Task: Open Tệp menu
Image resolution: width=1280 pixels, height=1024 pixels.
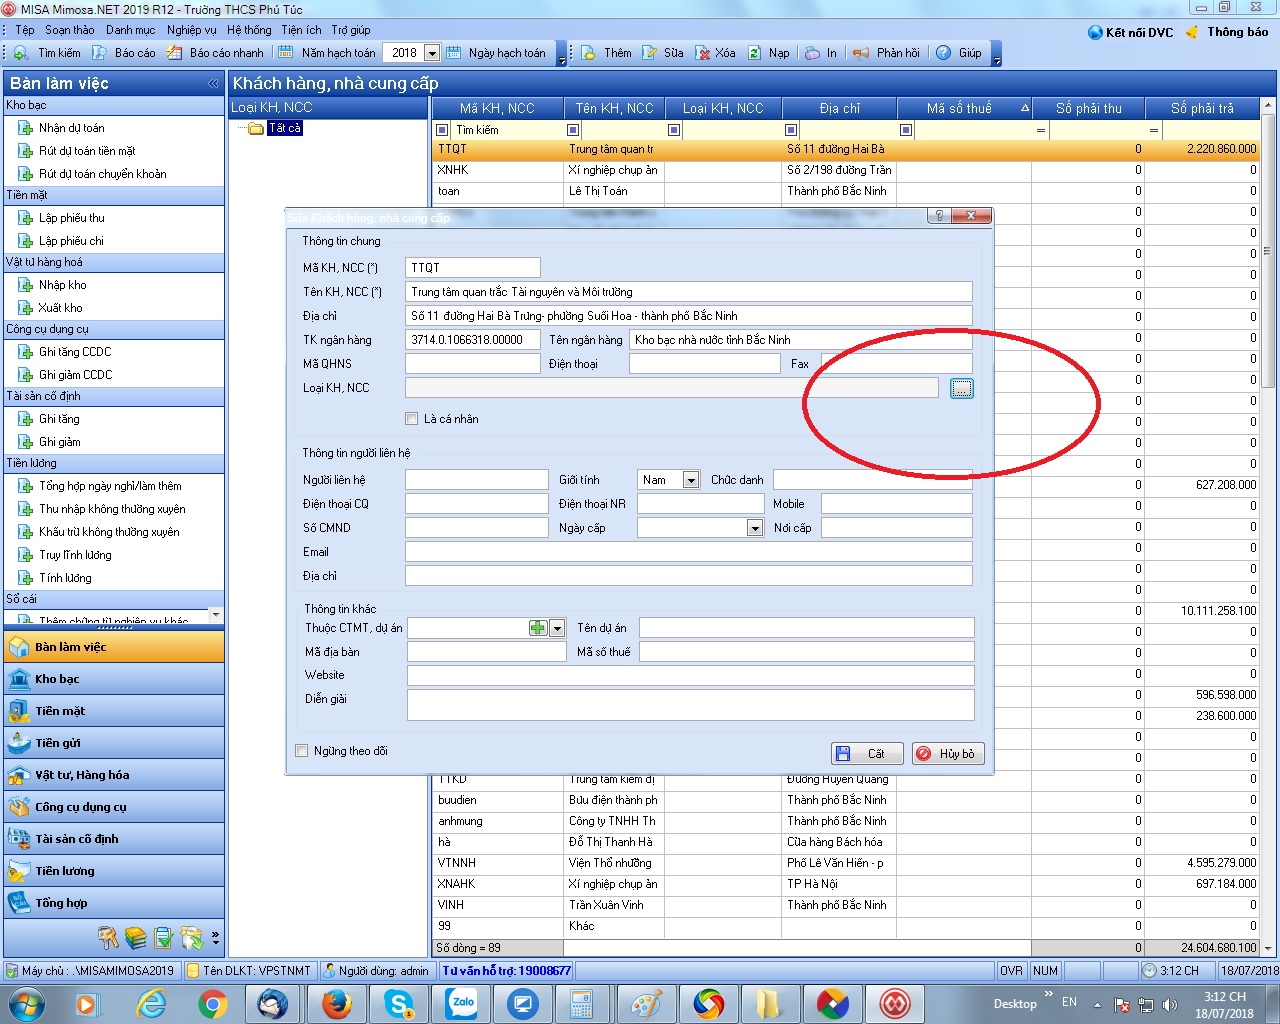Action: click(x=25, y=30)
